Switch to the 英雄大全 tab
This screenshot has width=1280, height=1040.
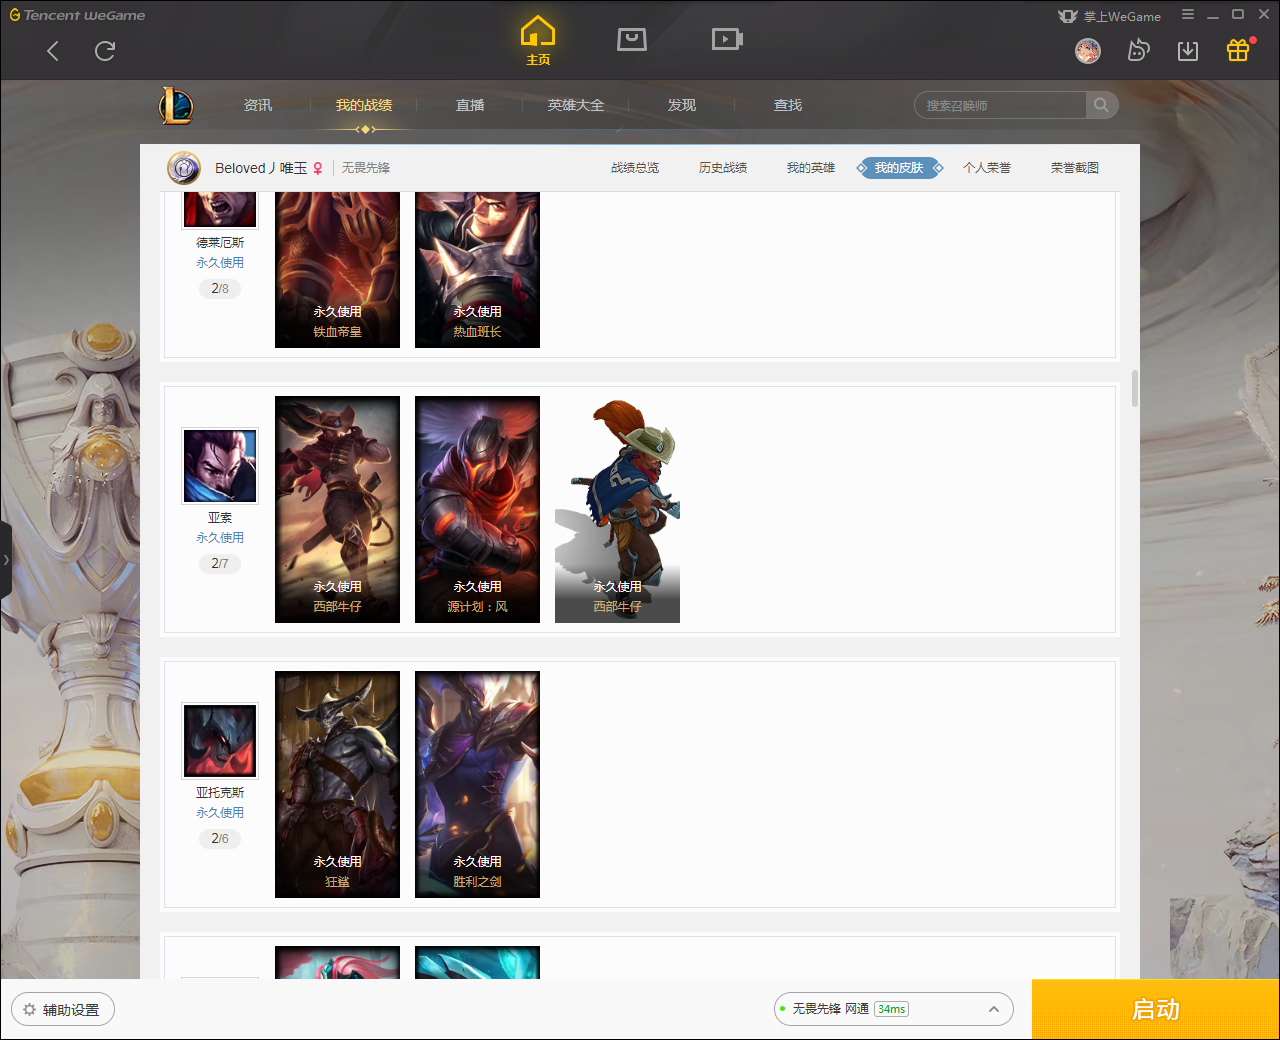[x=576, y=105]
